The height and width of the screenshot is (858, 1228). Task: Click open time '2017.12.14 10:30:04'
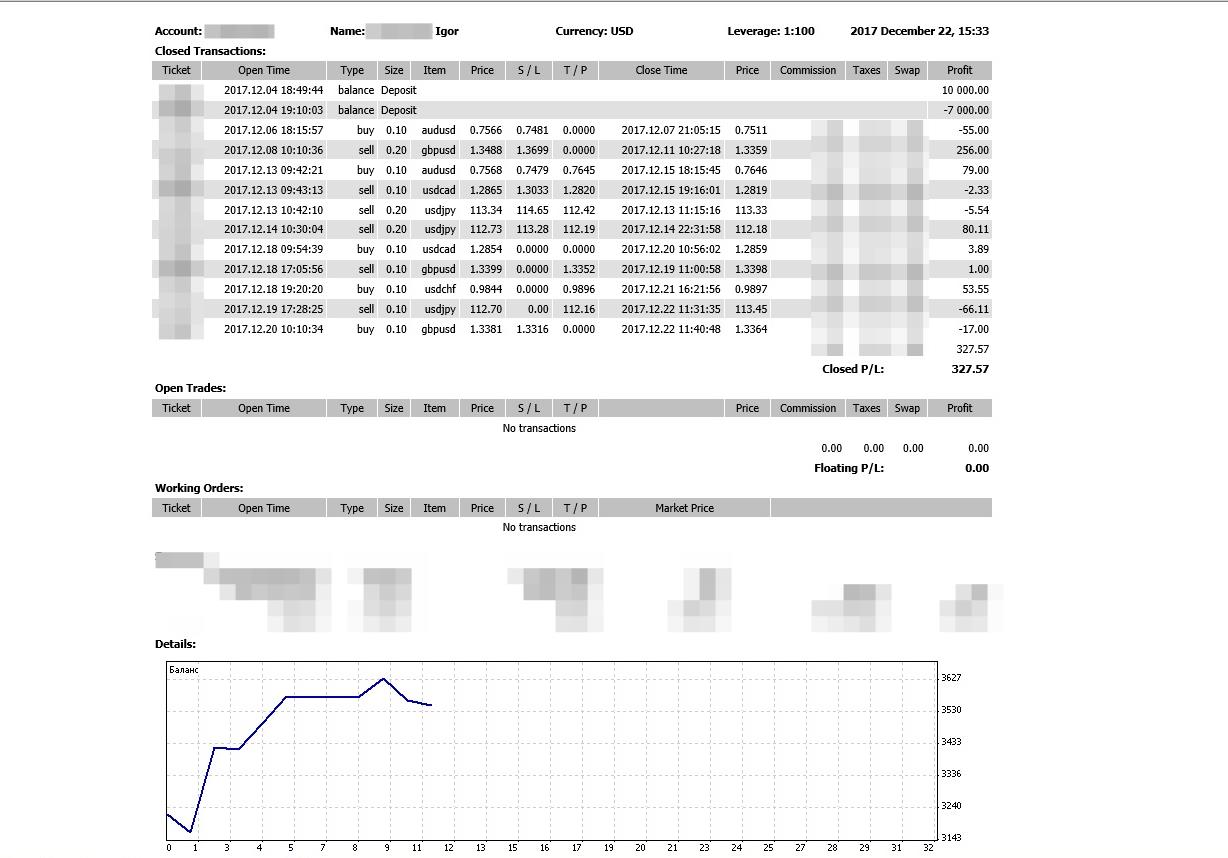pyautogui.click(x=273, y=229)
